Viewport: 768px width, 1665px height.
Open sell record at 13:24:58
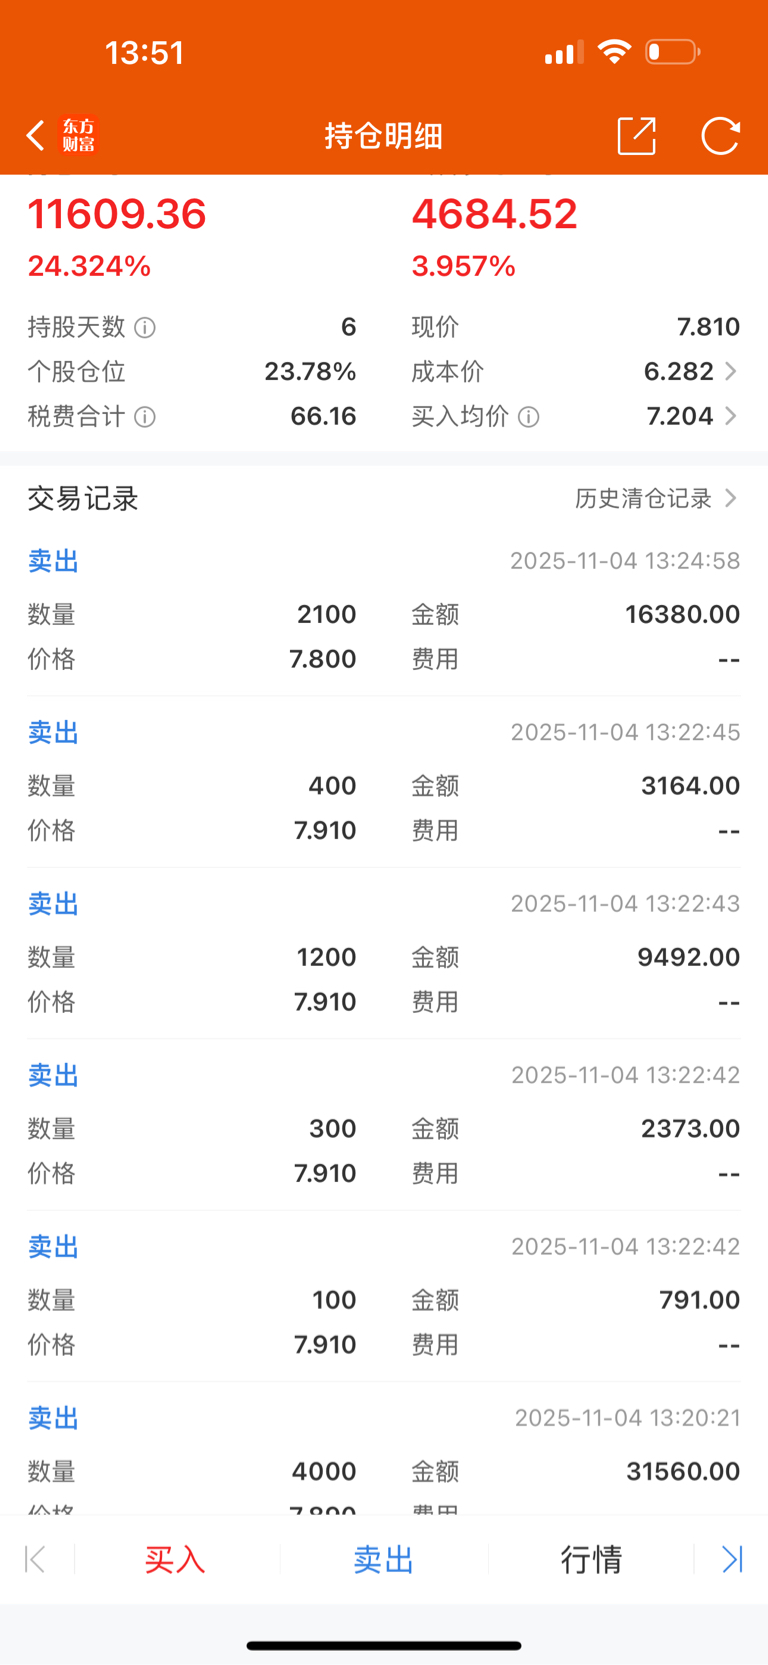(x=384, y=610)
